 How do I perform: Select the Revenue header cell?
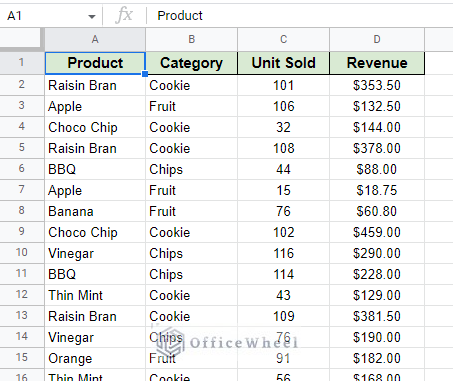tap(377, 63)
